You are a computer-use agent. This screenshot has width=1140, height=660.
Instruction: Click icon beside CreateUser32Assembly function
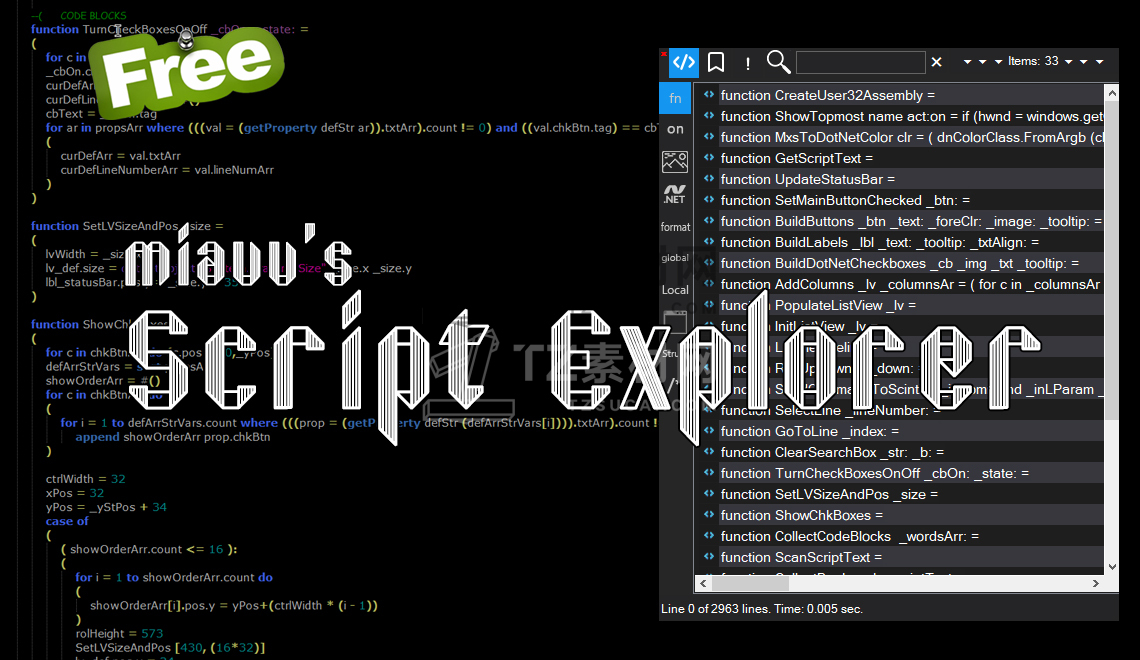[x=709, y=94]
